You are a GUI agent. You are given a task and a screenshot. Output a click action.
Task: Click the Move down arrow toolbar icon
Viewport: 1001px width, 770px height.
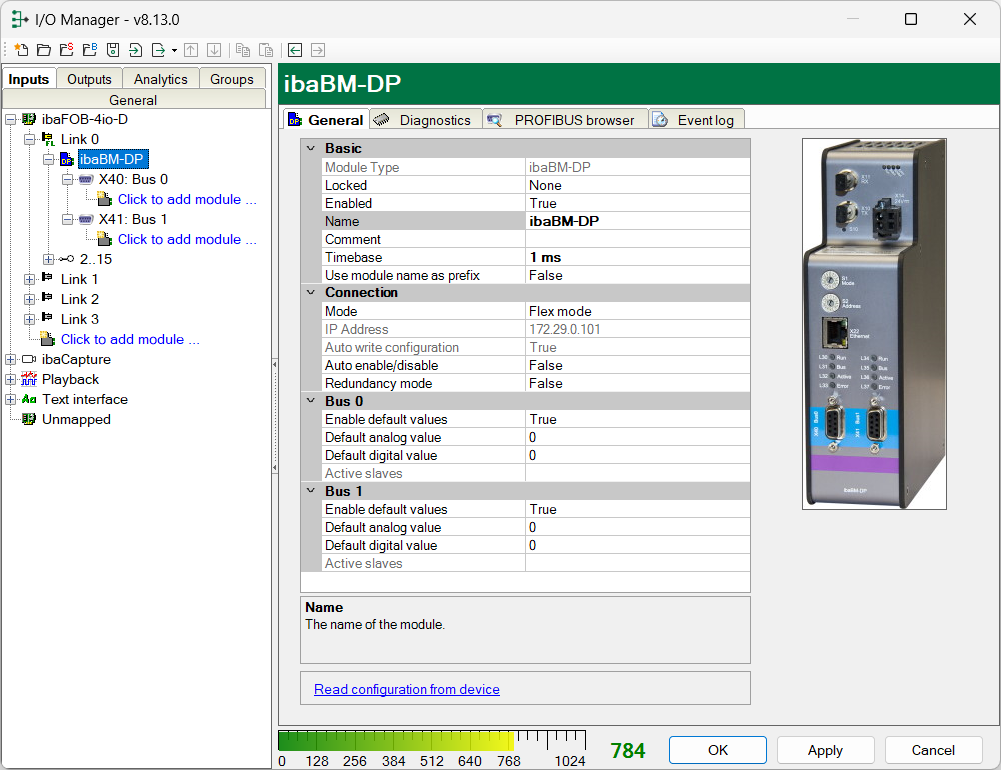click(x=214, y=50)
